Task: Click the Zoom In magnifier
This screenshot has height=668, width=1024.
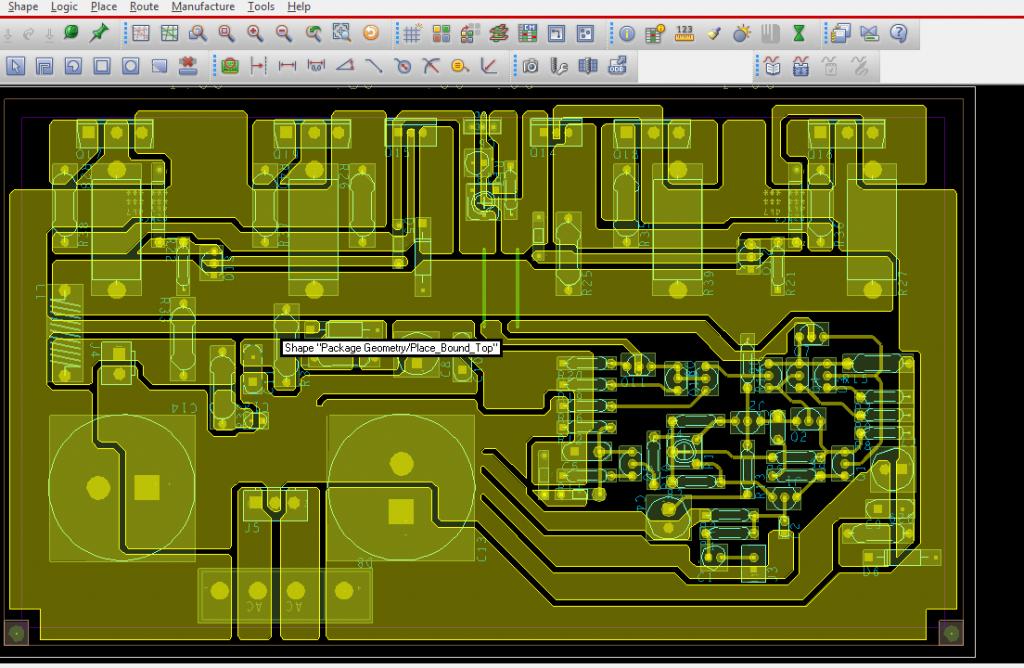Action: 255,33
